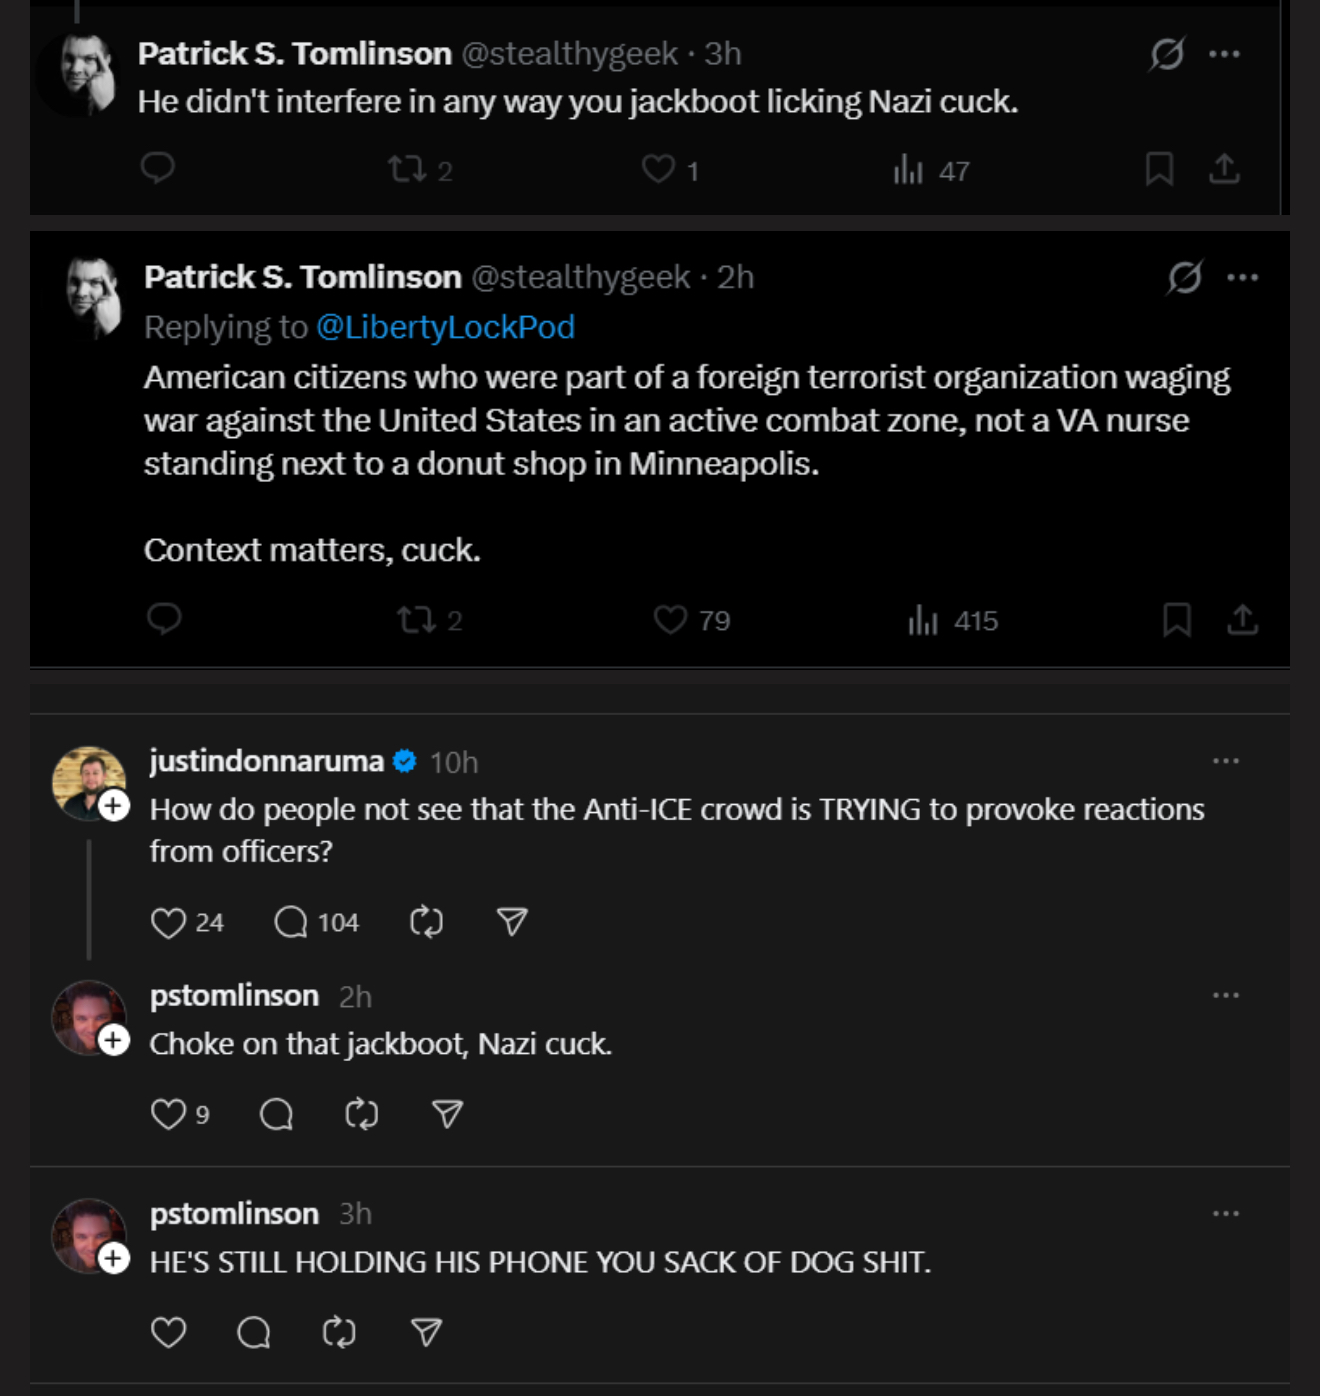Open more options on the 3h tweet
Screen dimensions: 1320x1396
click(1224, 54)
